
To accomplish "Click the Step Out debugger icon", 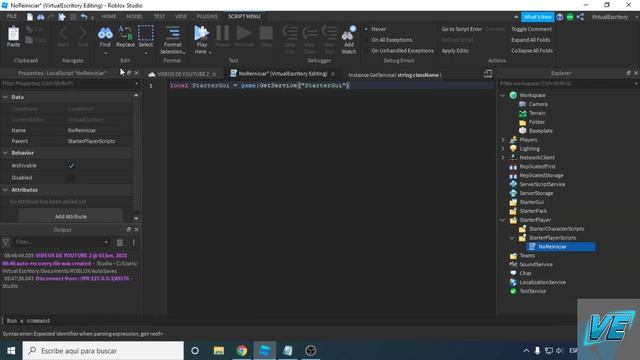I will (329, 33).
